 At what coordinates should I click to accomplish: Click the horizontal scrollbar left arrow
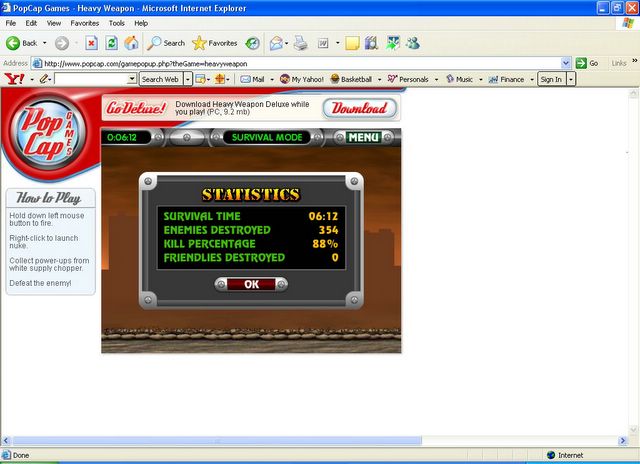[6, 441]
